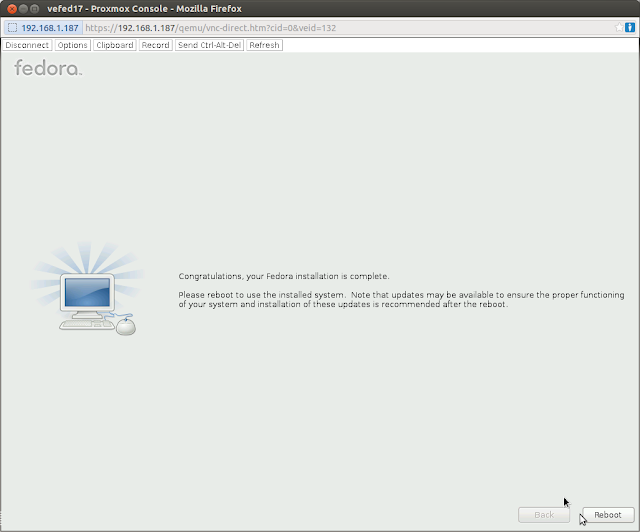The width and height of the screenshot is (640, 532).
Task: Click the computer illustration image
Action: pos(87,289)
